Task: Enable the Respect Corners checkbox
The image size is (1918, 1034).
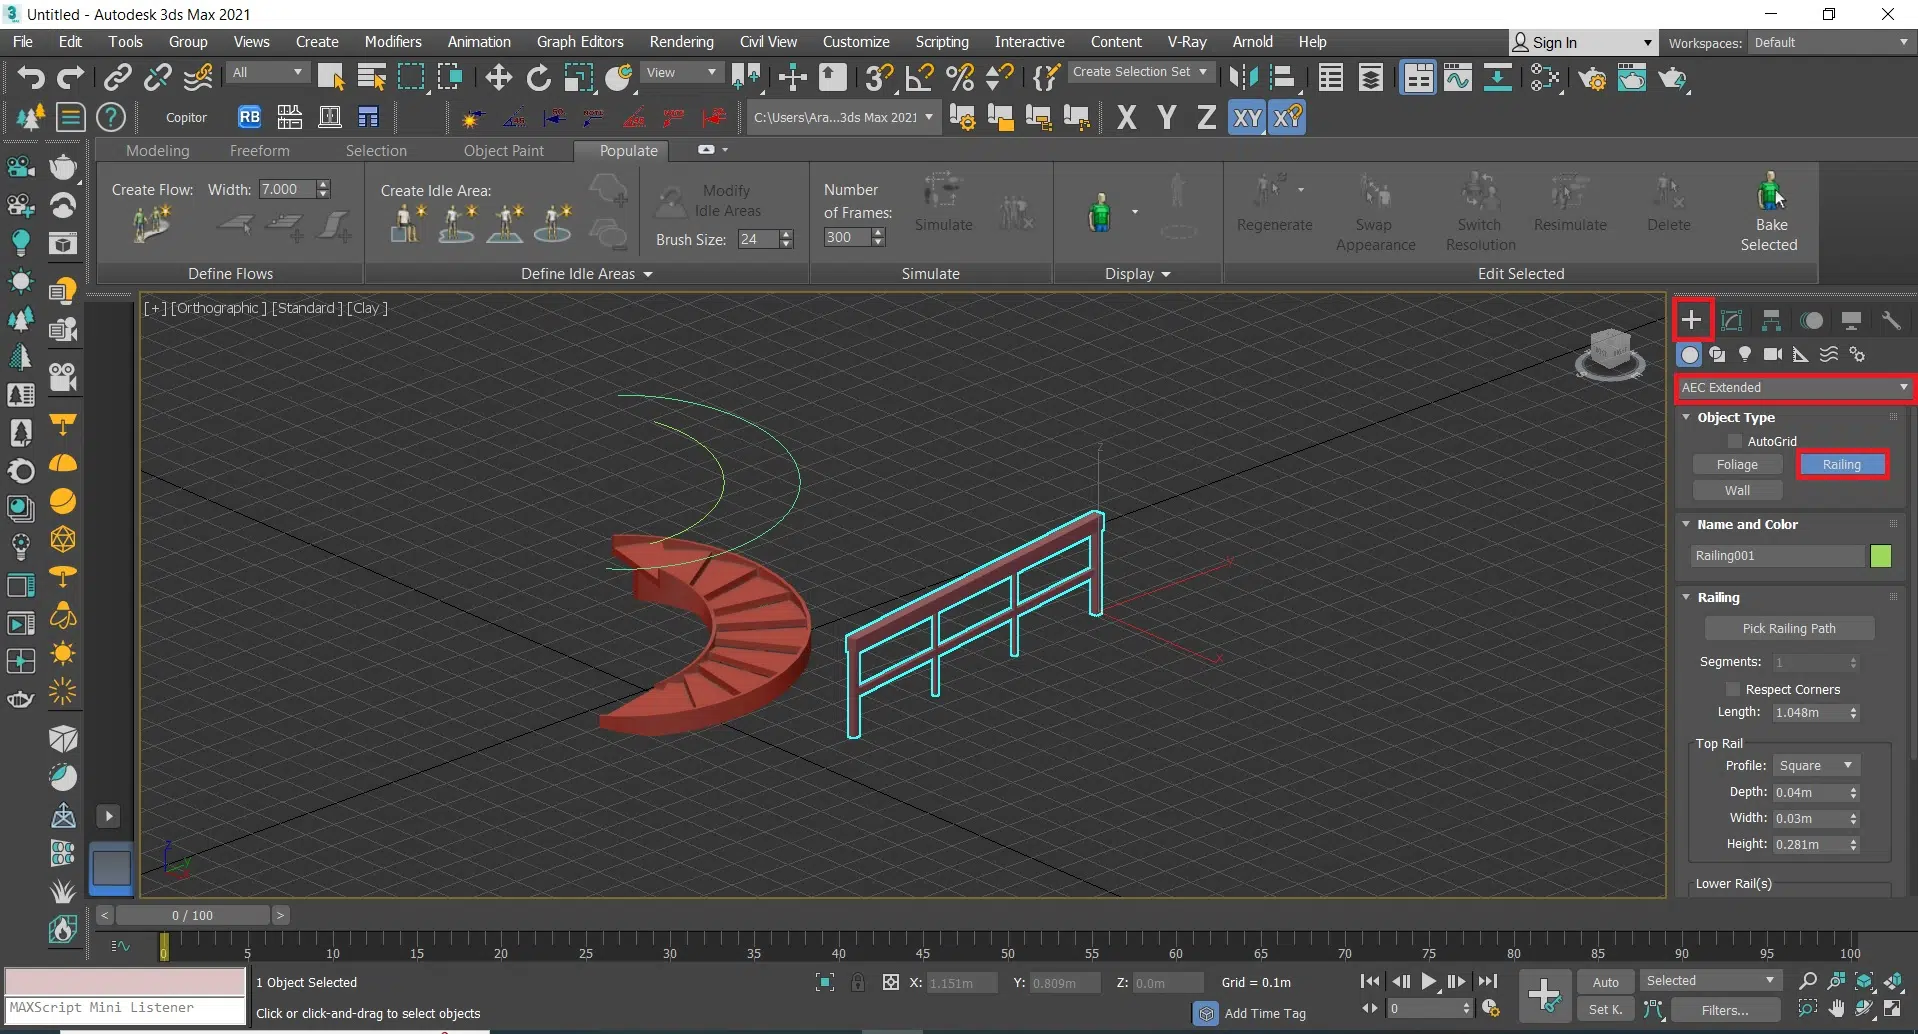Action: coord(1733,689)
